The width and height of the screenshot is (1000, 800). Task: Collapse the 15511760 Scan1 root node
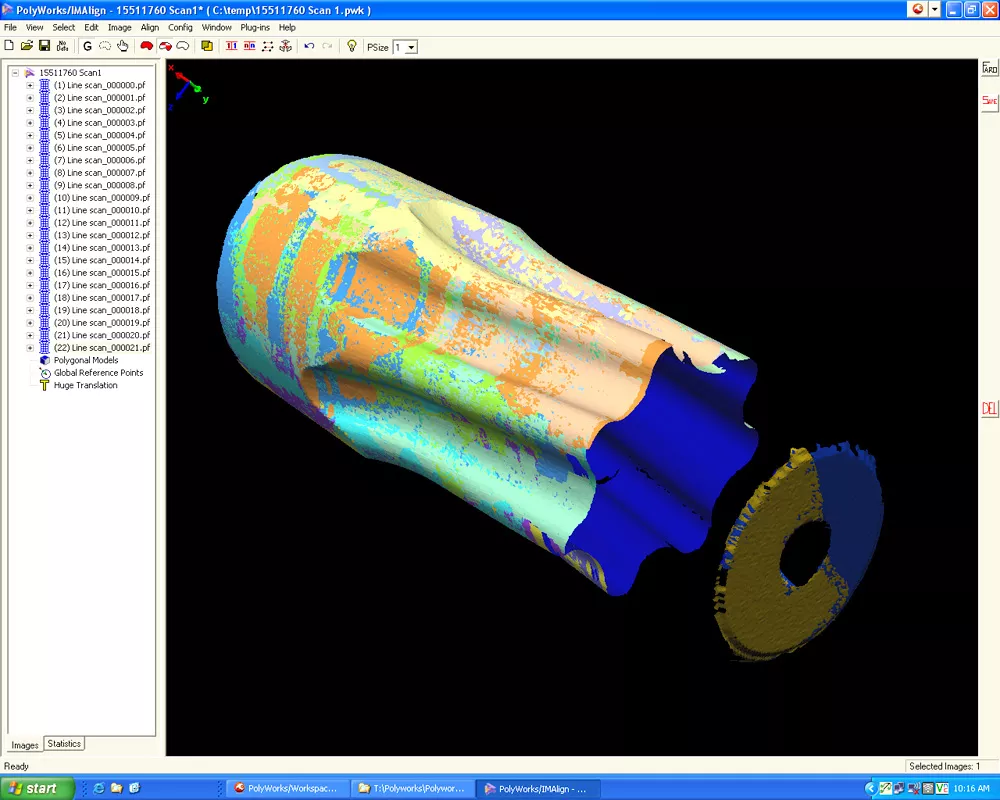pyautogui.click(x=15, y=73)
